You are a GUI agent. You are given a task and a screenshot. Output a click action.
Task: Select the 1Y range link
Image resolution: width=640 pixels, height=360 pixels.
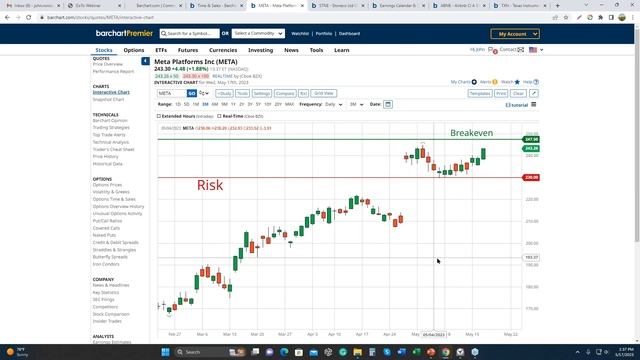[233, 104]
